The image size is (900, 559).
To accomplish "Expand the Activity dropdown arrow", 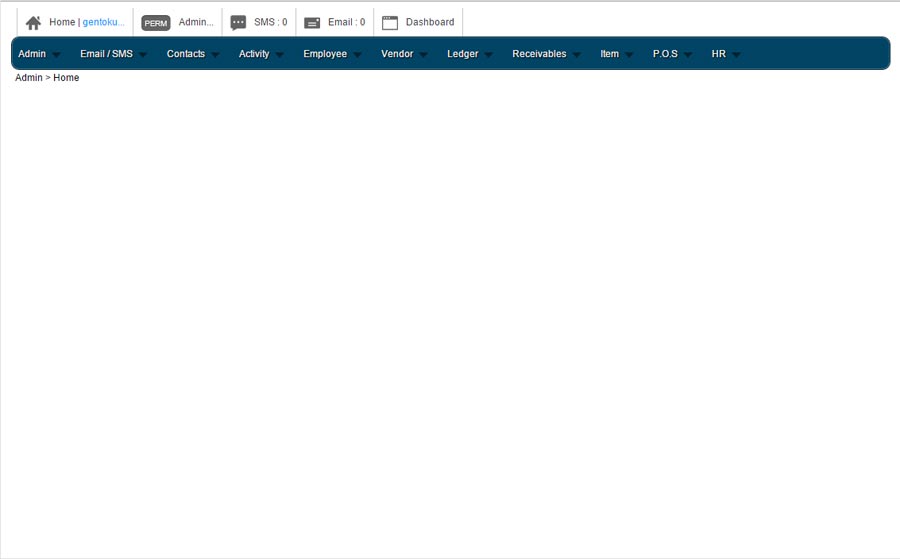I will point(280,55).
